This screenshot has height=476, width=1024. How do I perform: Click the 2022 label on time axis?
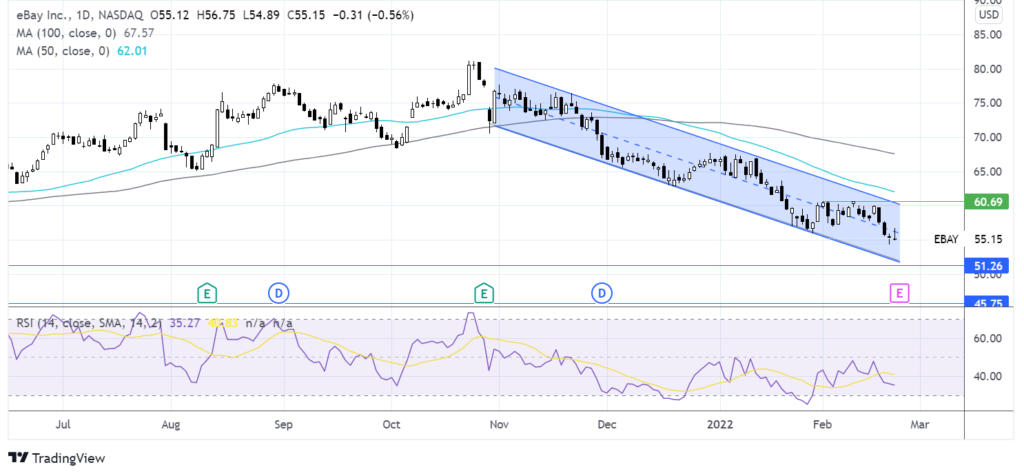click(719, 424)
